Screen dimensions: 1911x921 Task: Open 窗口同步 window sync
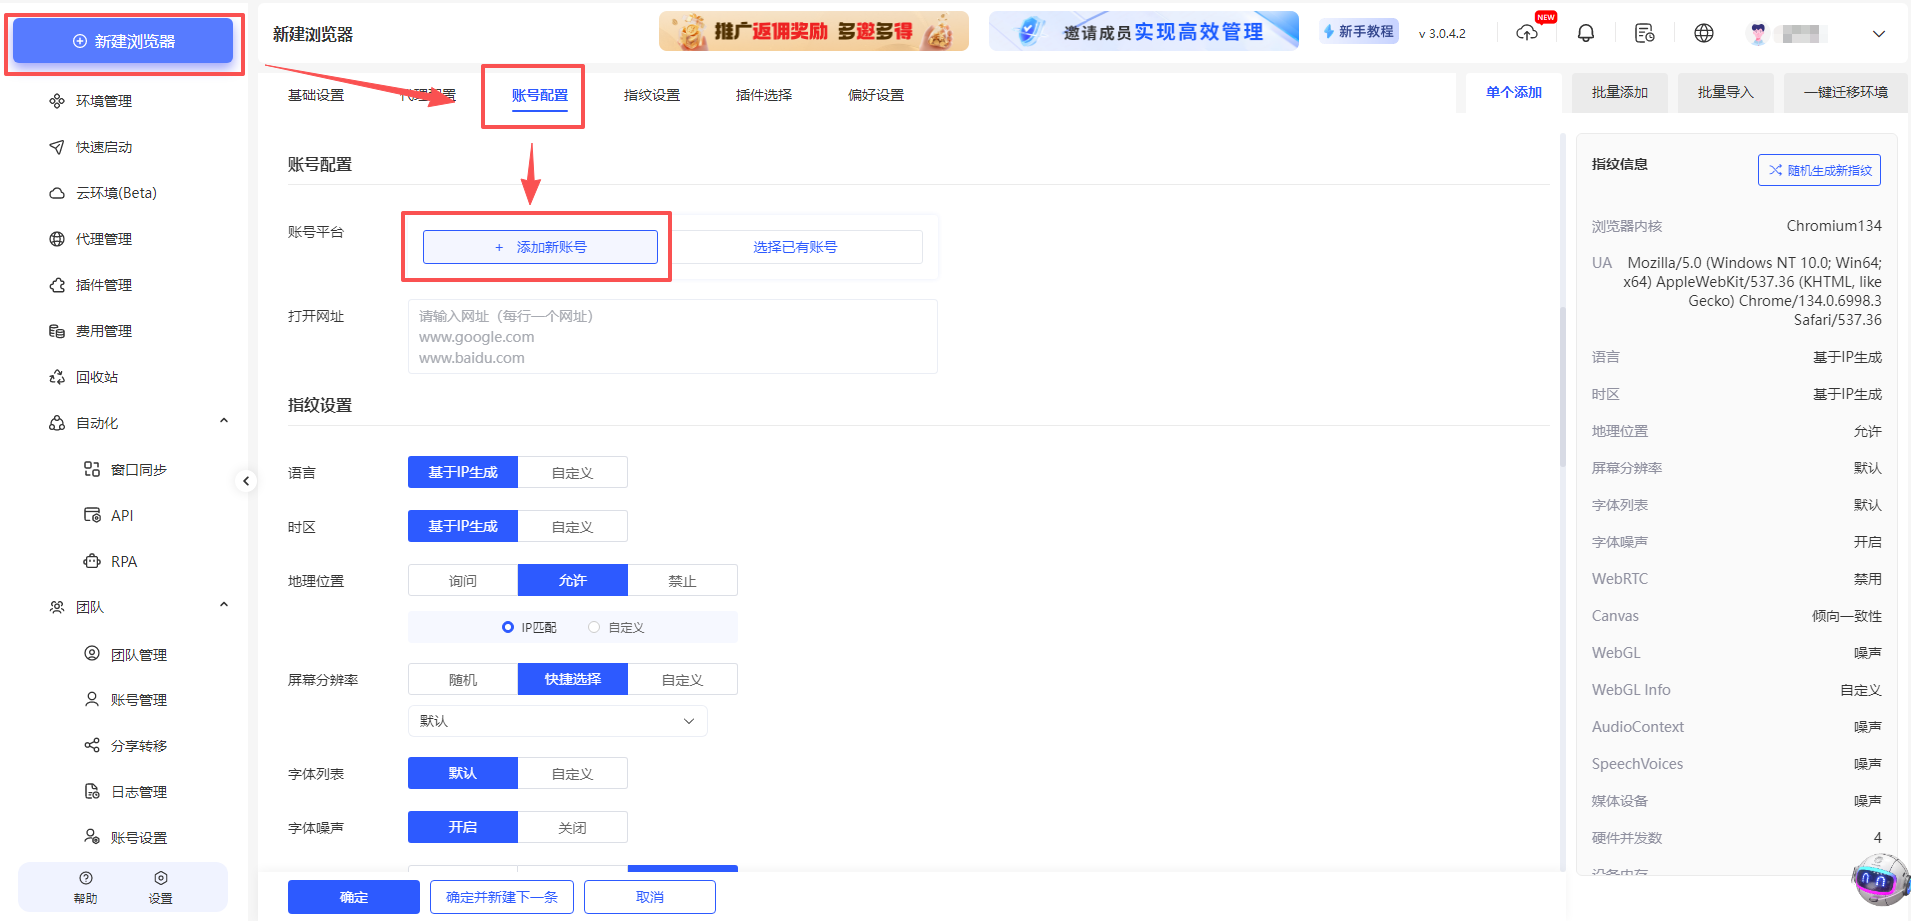coord(137,468)
